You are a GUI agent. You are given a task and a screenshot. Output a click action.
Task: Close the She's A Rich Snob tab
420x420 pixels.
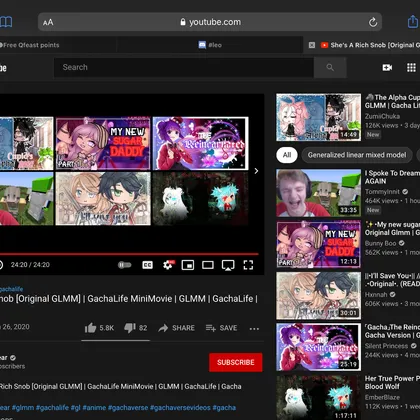point(312,45)
